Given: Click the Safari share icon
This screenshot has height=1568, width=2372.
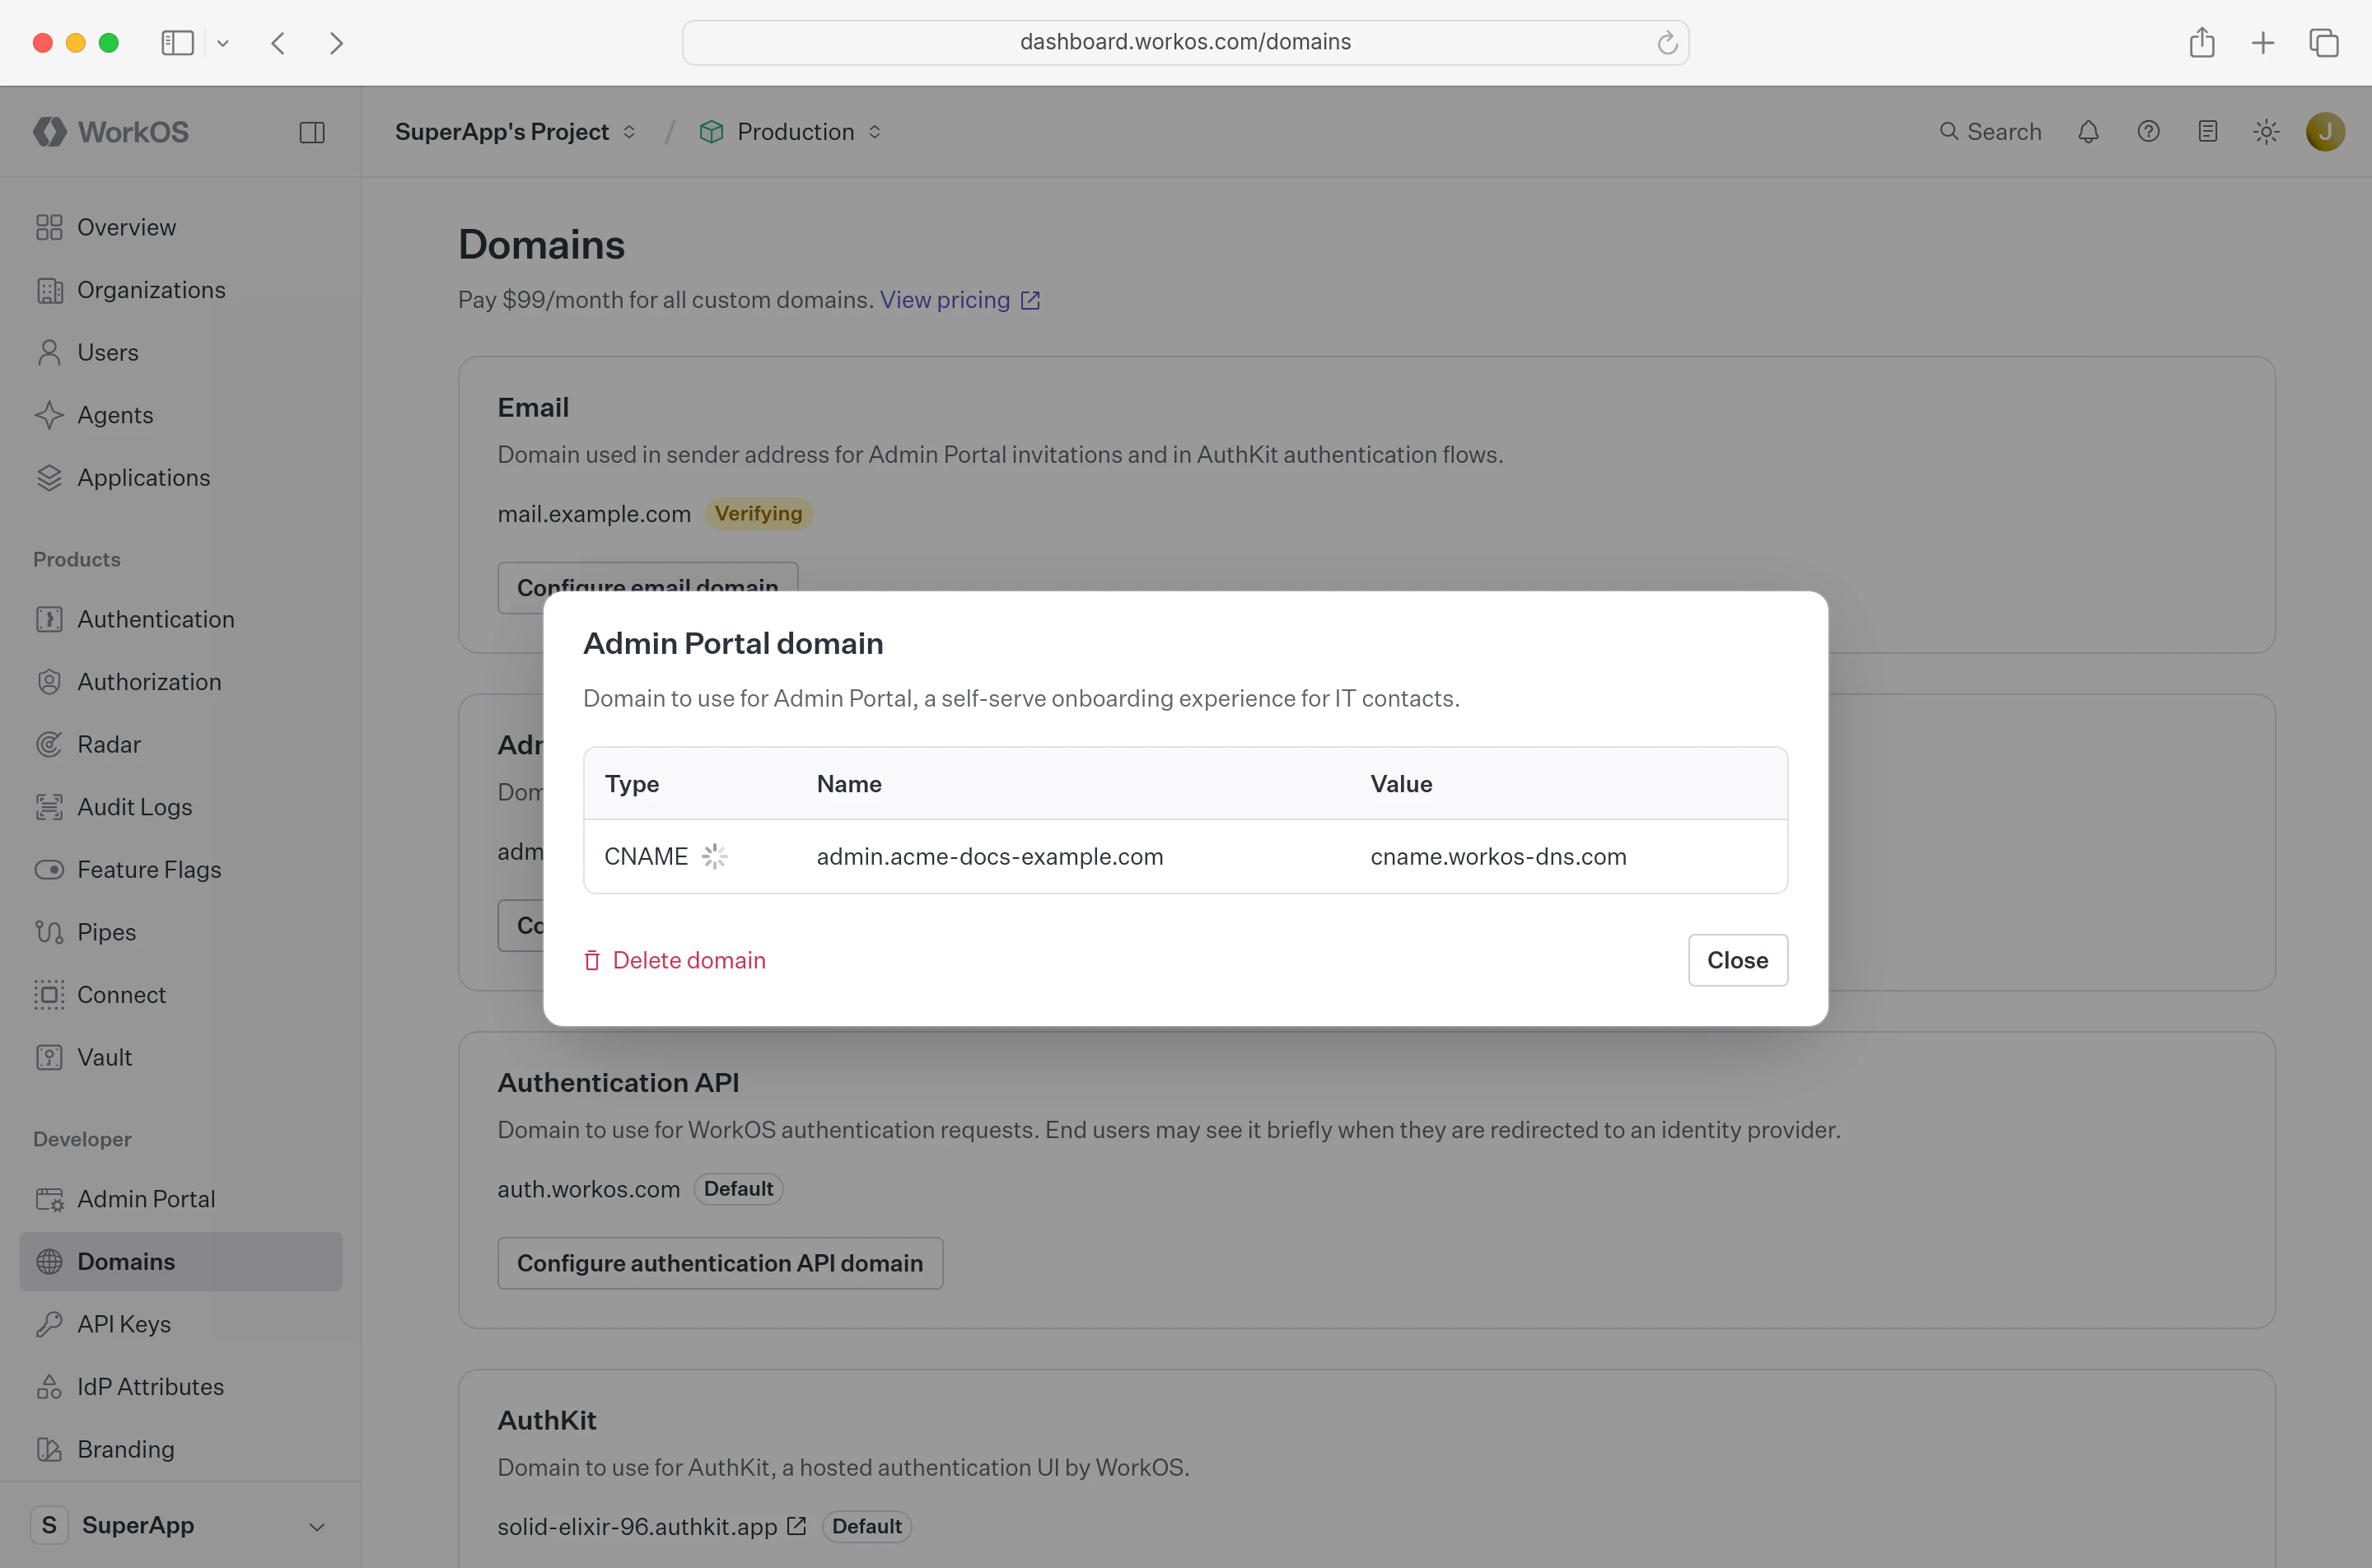Looking at the screenshot, I should point(2202,42).
